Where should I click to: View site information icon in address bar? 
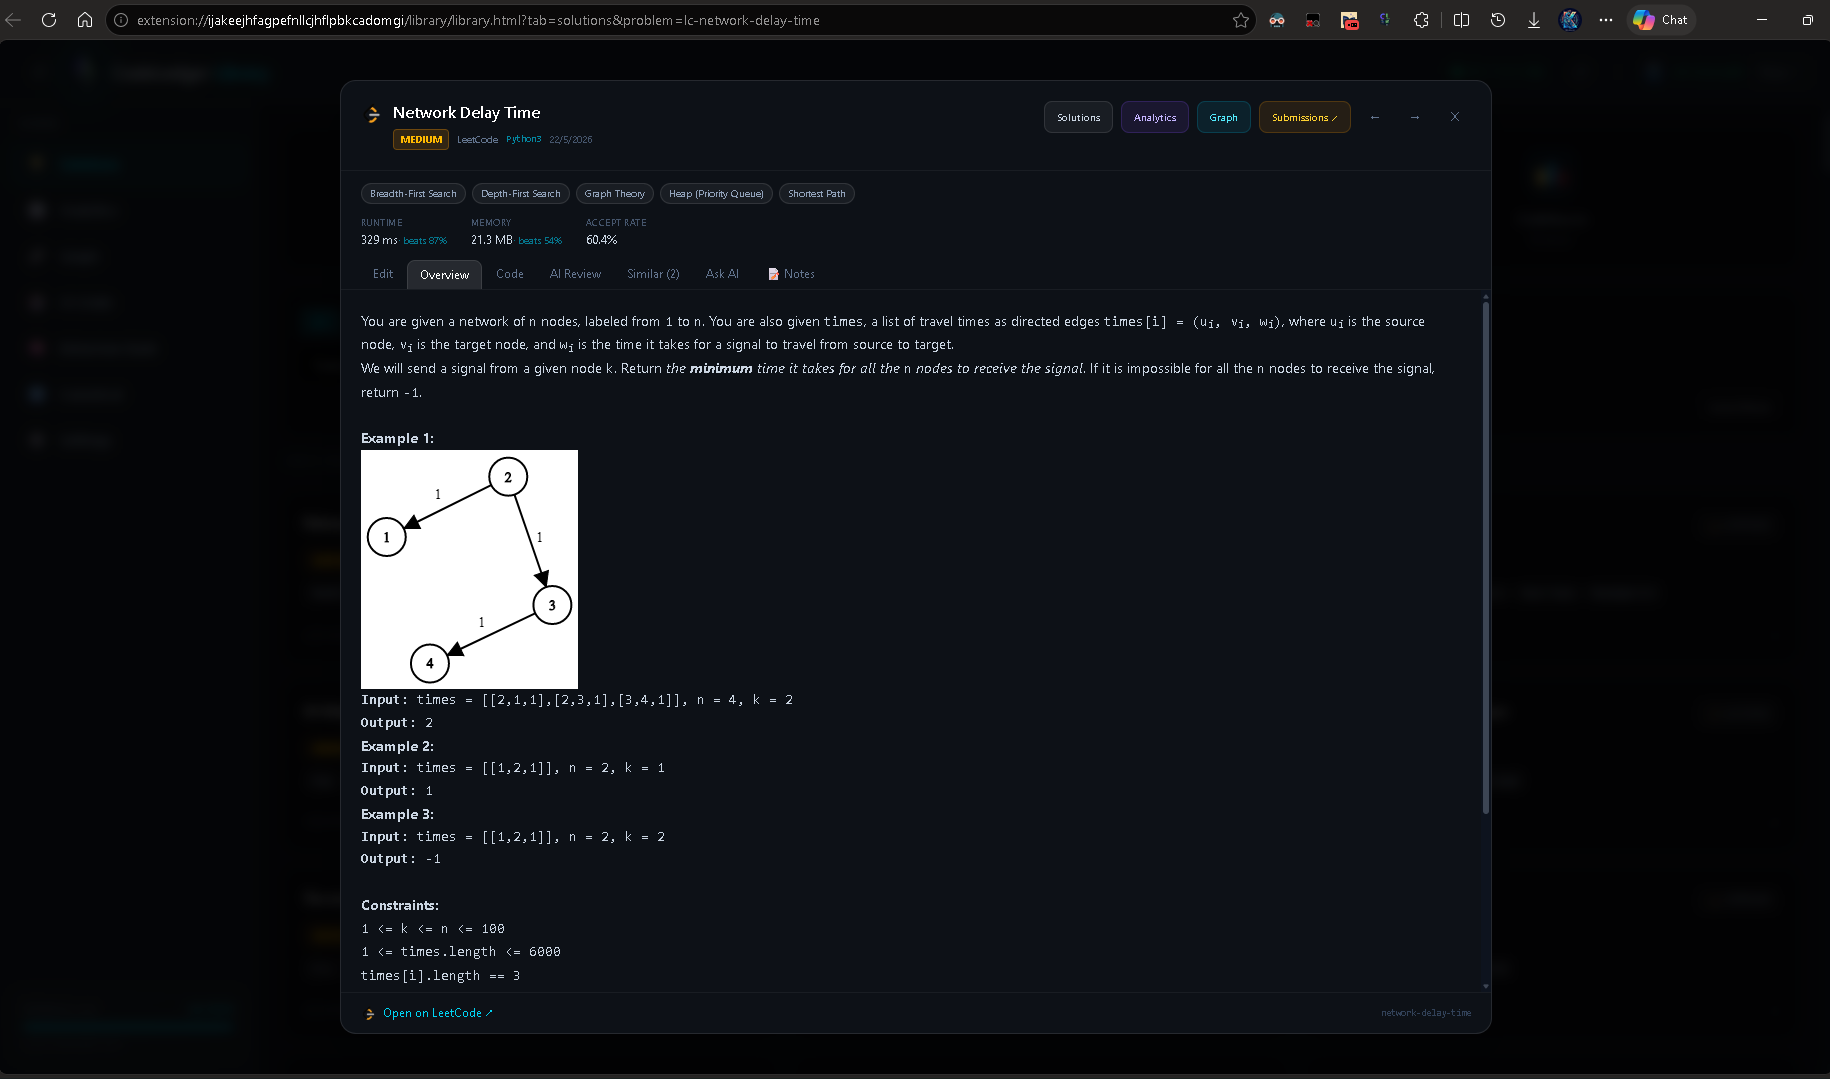coord(121,20)
